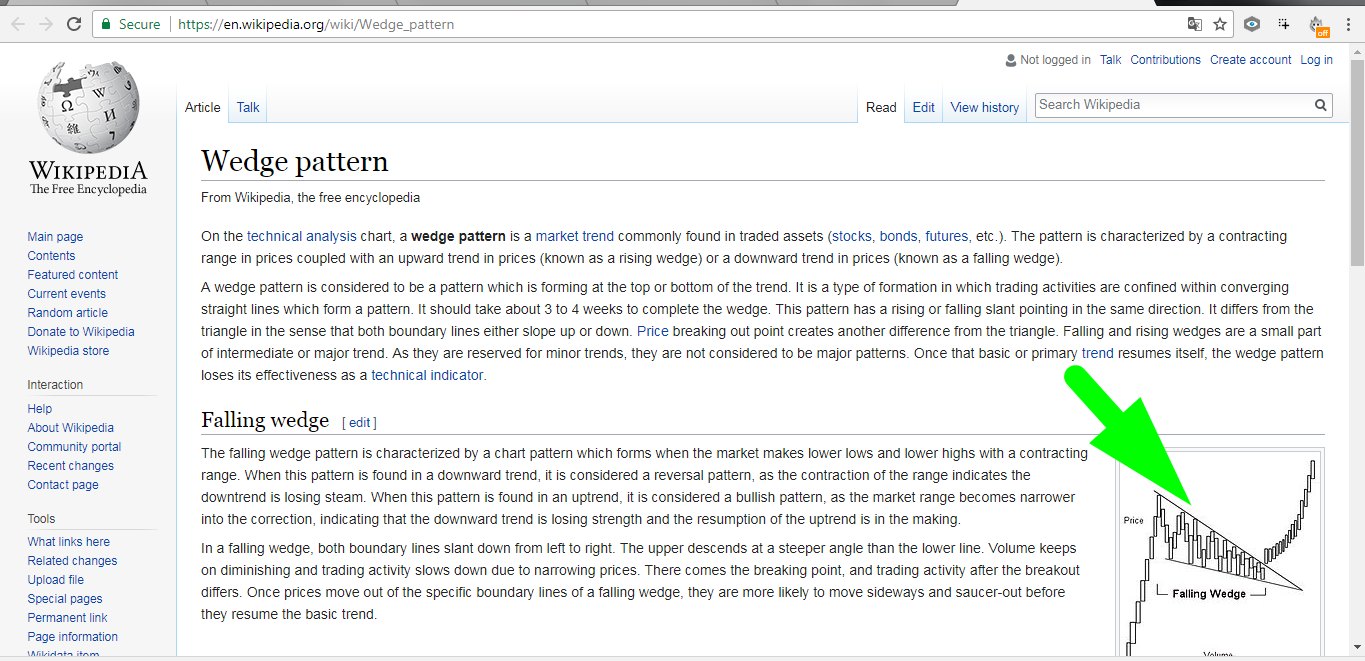View Recent changes
The width and height of the screenshot is (1365, 661).
[71, 466]
